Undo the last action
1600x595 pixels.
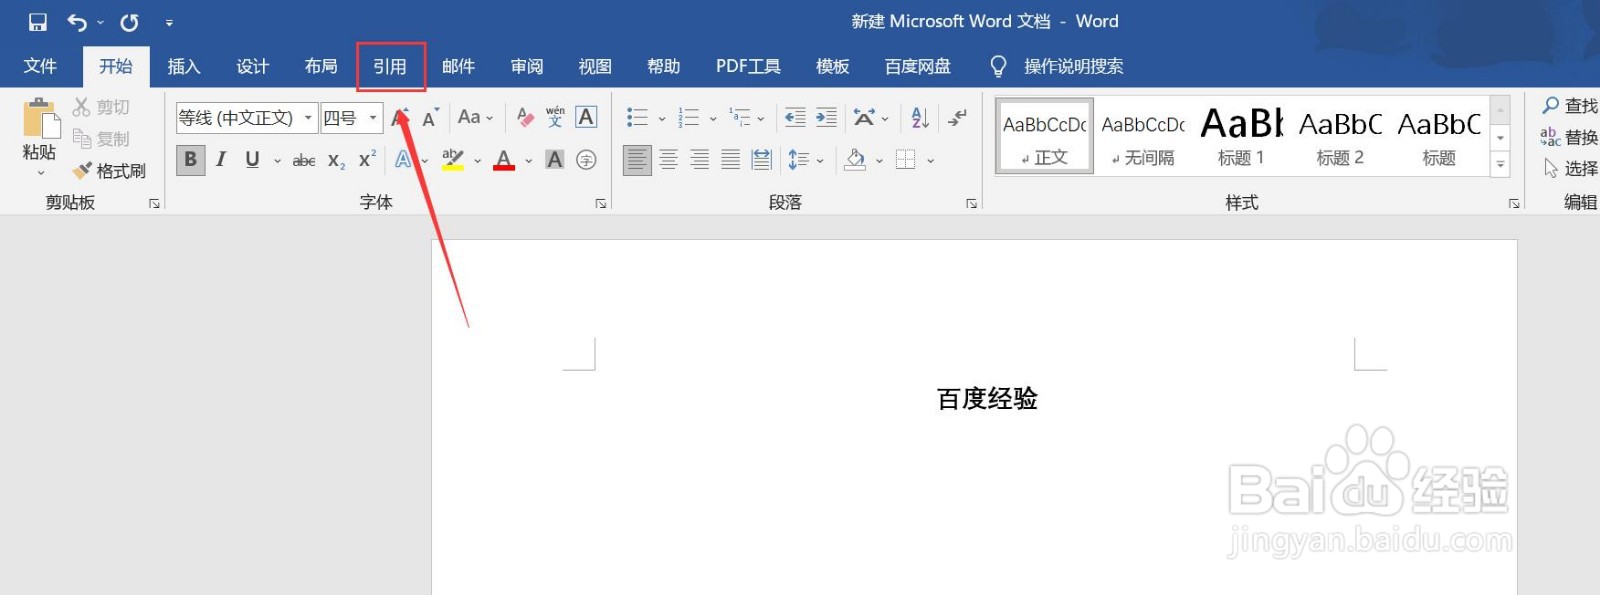click(77, 21)
